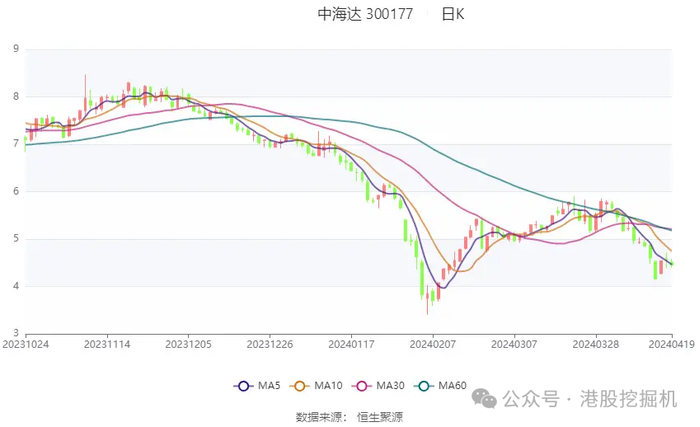The width and height of the screenshot is (700, 427).
Task: Jump to the 20240207 date label
Action: click(432, 344)
